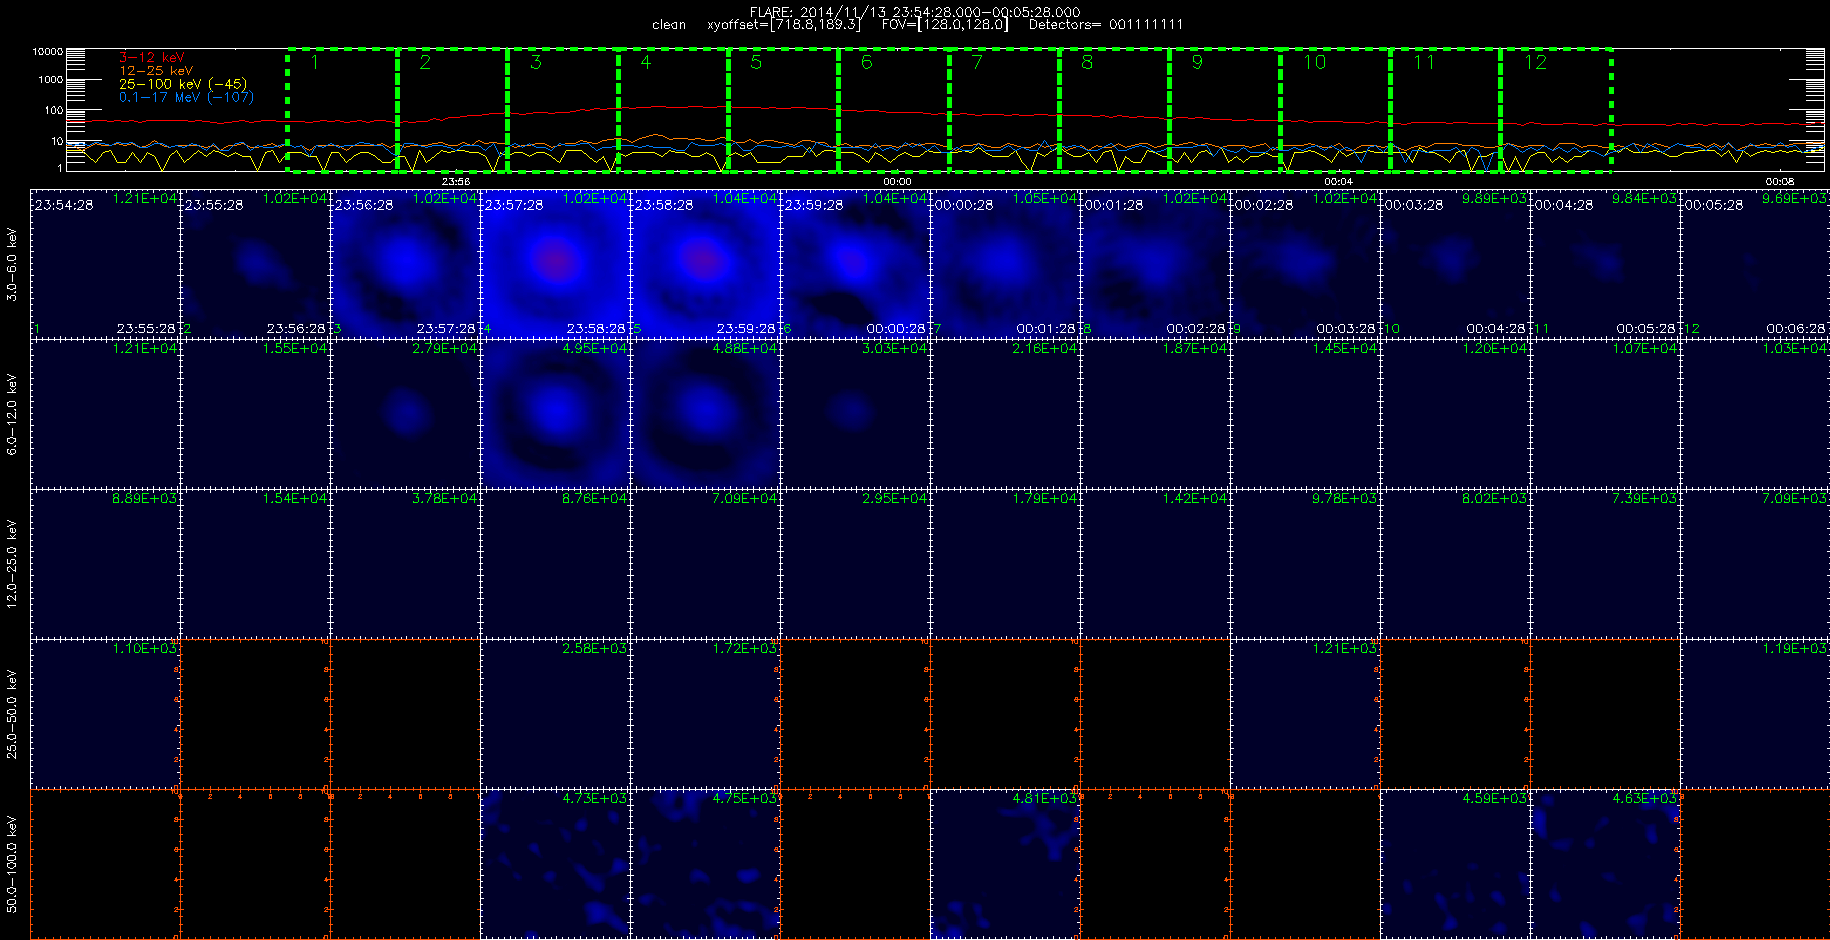Image resolution: width=1830 pixels, height=940 pixels.
Task: Click the 1.72E+03 peak value
Action: (745, 648)
